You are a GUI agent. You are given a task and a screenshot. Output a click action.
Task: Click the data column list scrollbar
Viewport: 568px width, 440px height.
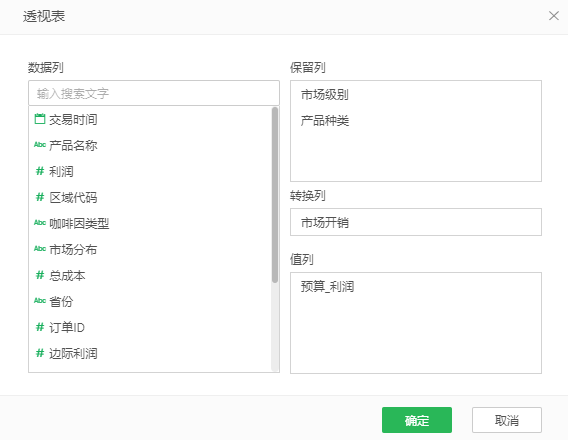275,195
